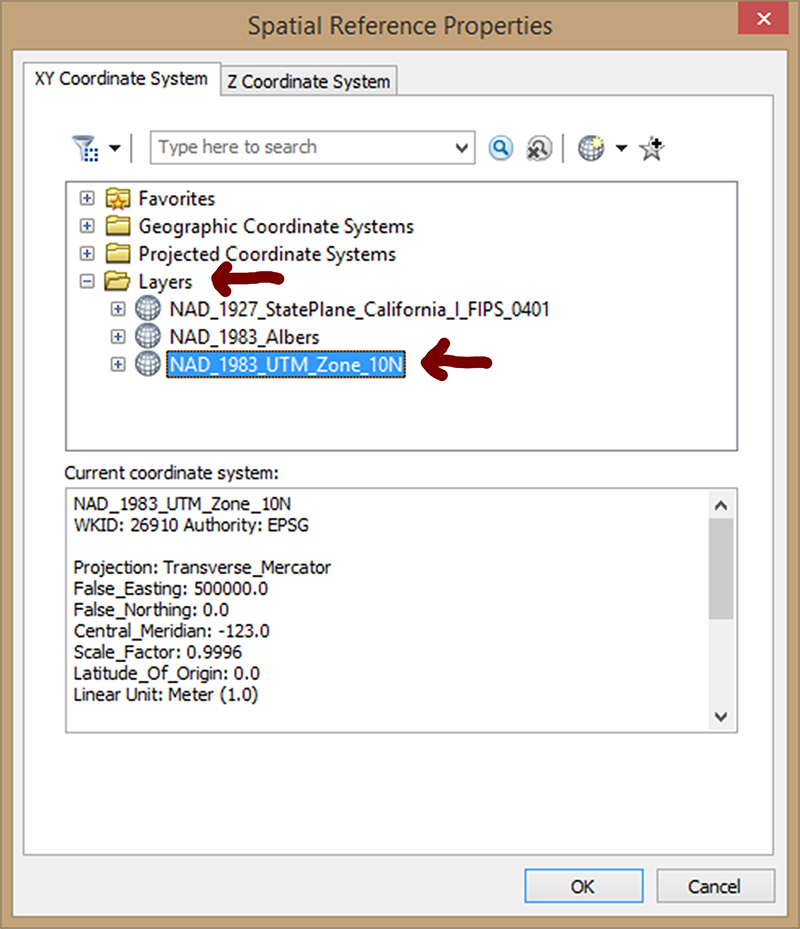Open the filter dropdown arrow
Screen dimensions: 800x929
pyautogui.click(x=115, y=147)
